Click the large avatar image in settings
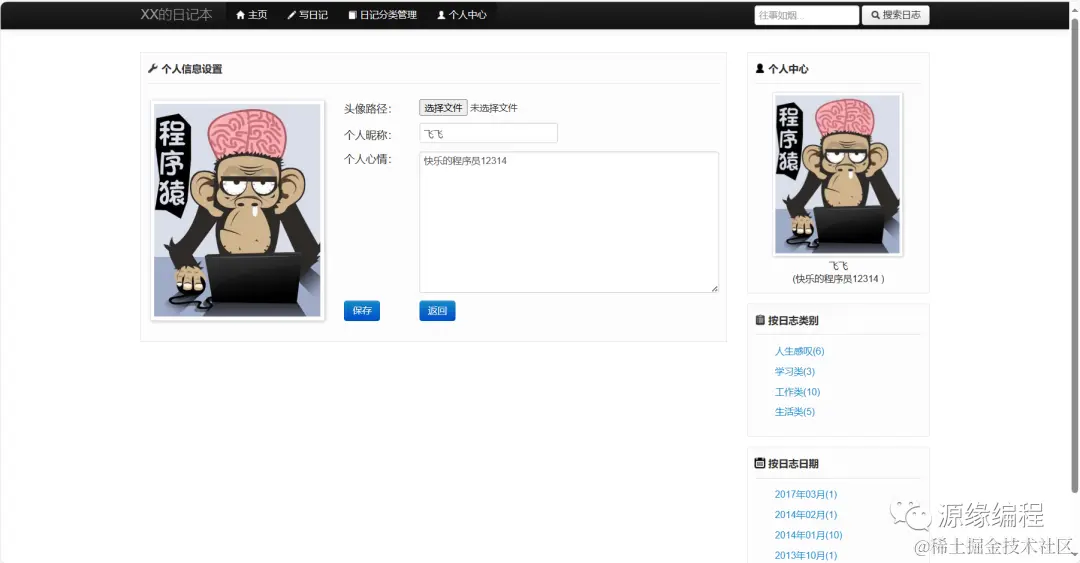Screen dimensions: 1080x563 [x=238, y=210]
